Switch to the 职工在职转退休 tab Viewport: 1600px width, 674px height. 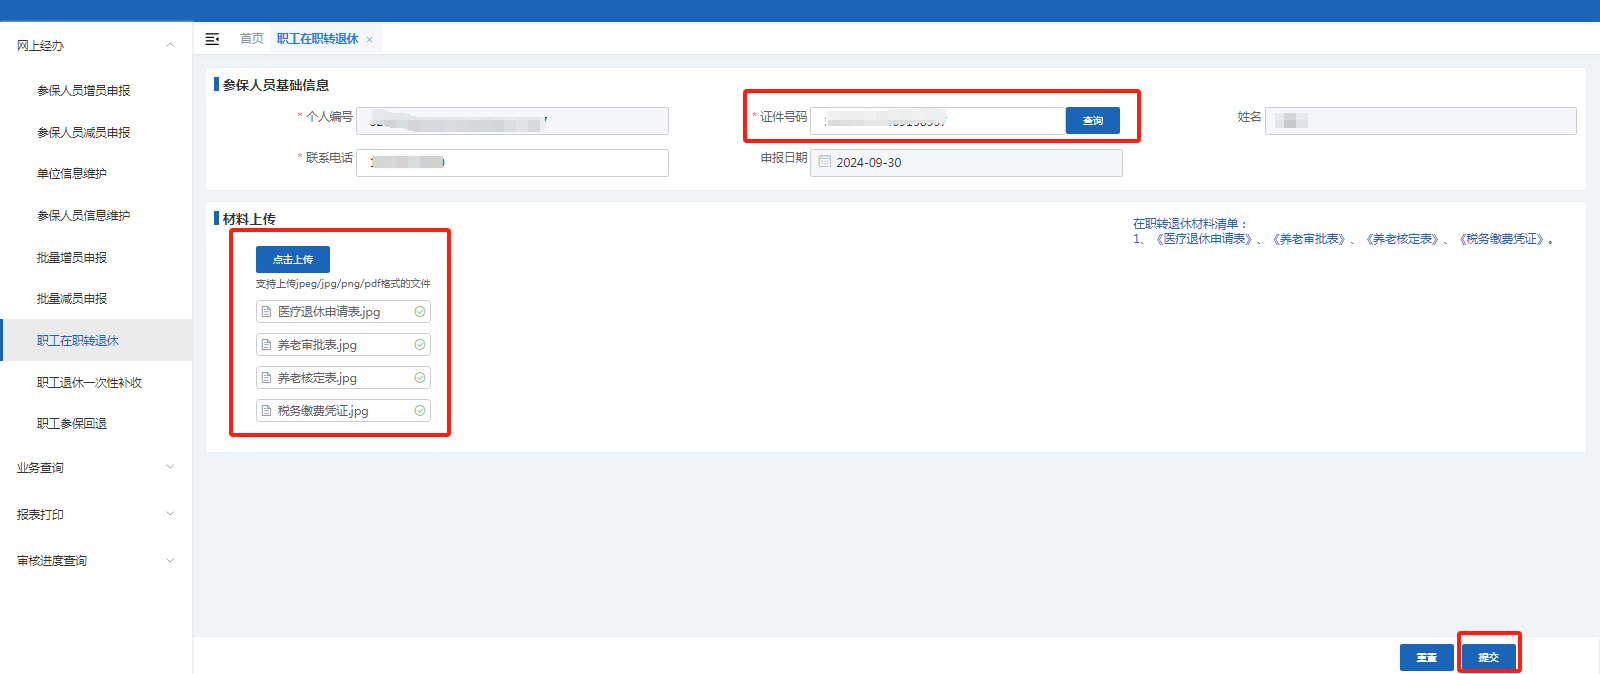[318, 39]
